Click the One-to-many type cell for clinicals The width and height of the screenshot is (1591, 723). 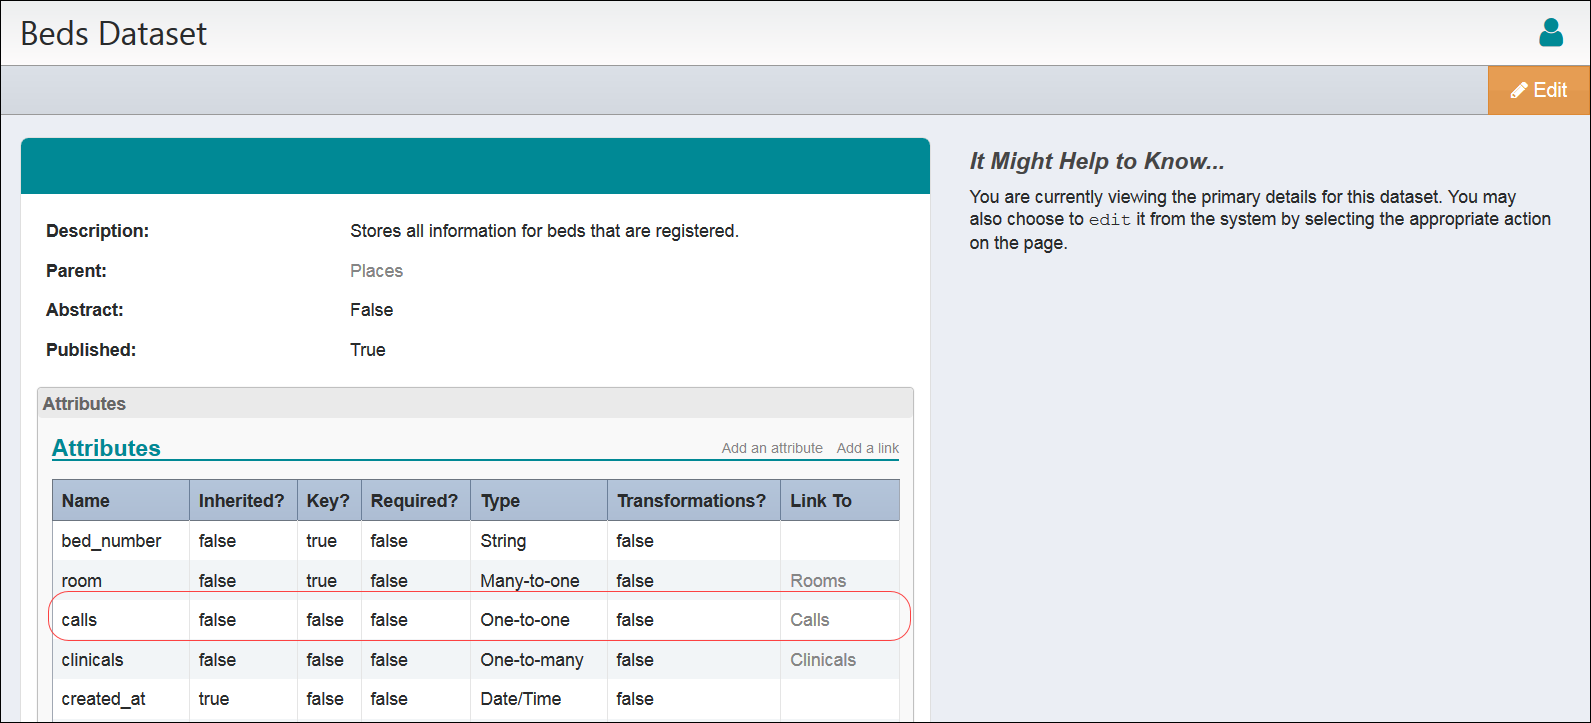coord(531,660)
